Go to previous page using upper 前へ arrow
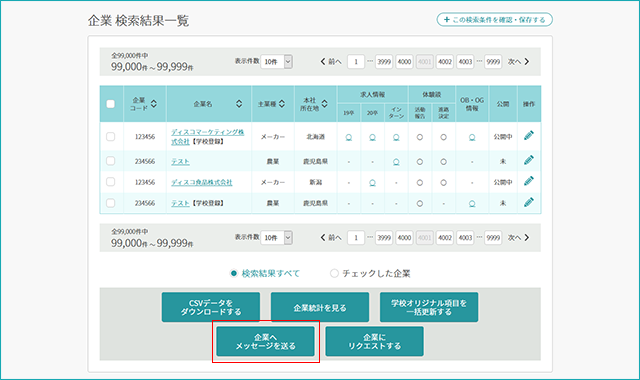 pyautogui.click(x=331, y=62)
